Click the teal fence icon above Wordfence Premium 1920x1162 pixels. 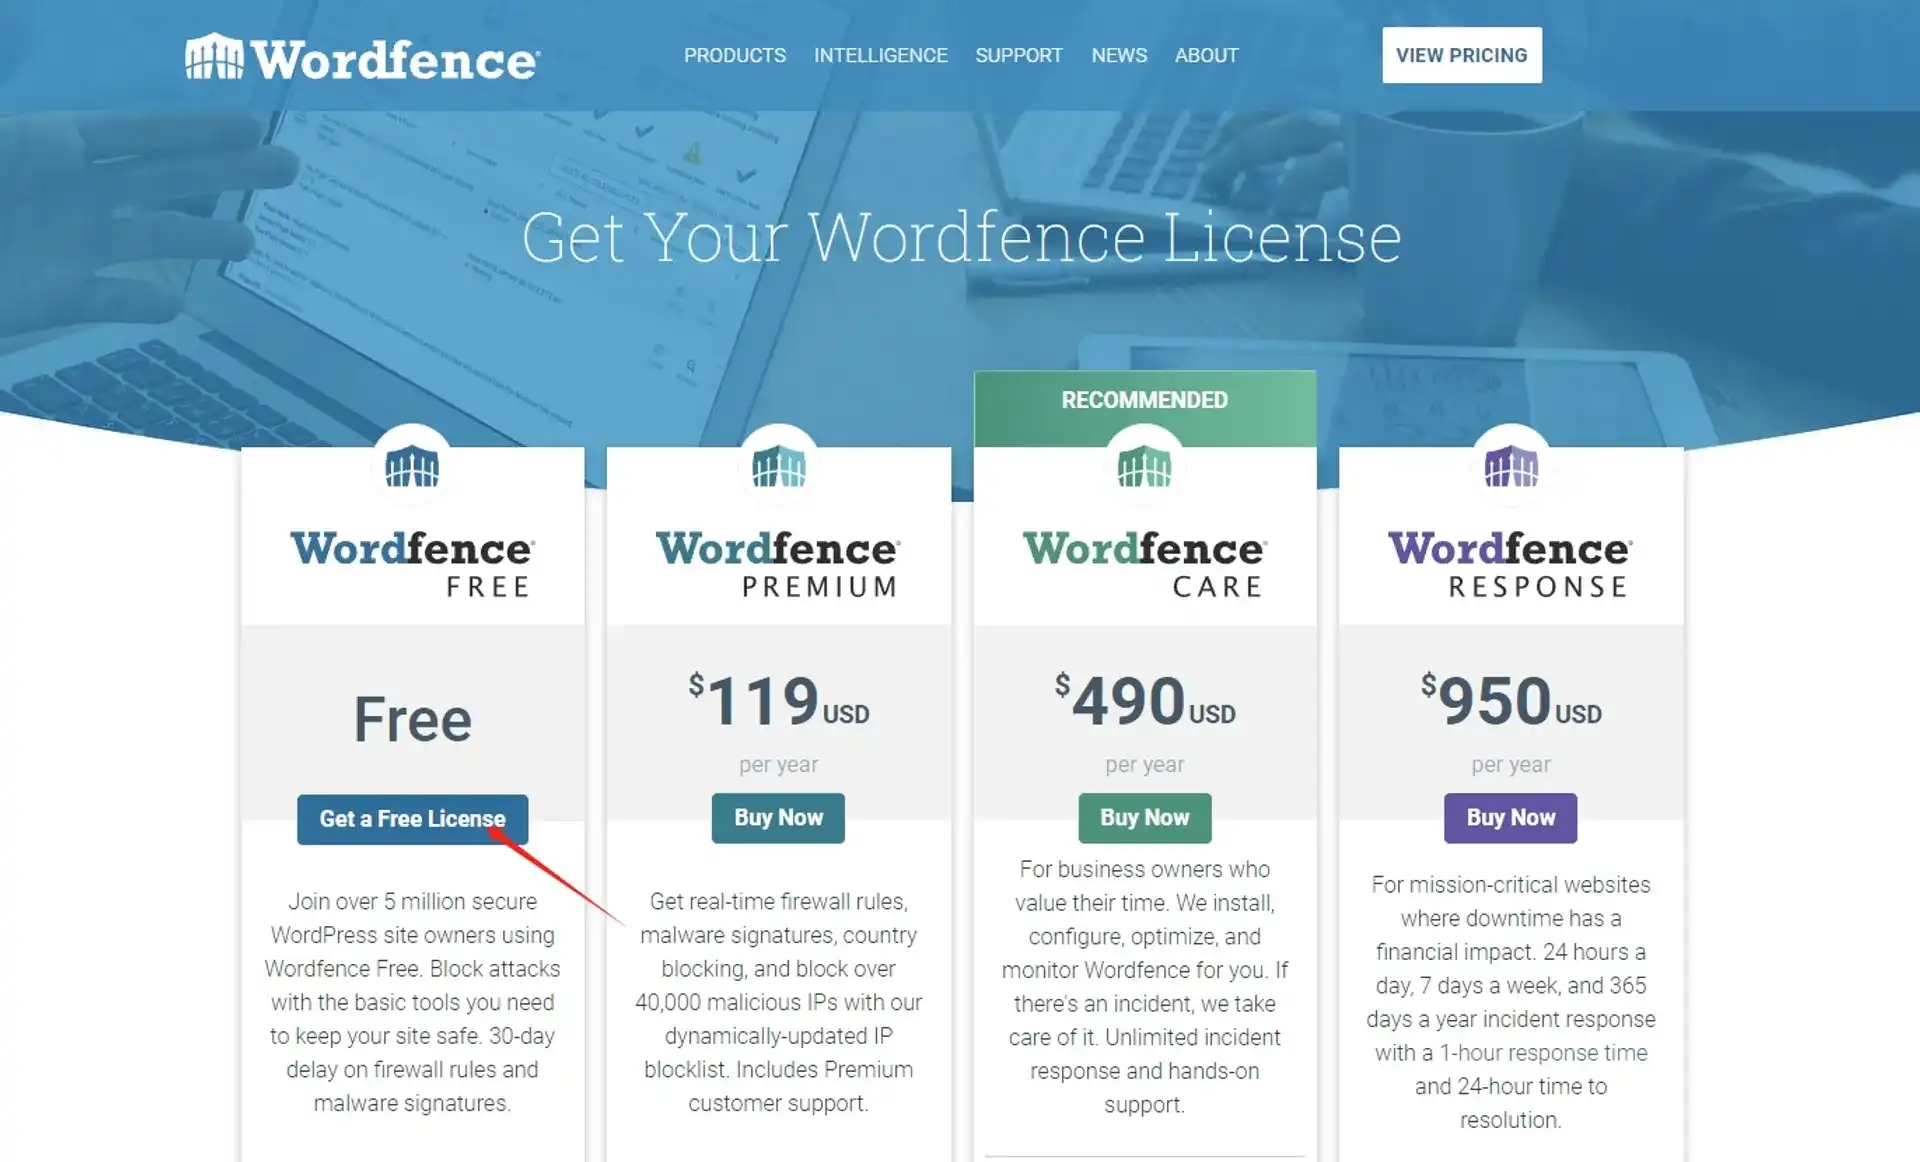(x=779, y=466)
